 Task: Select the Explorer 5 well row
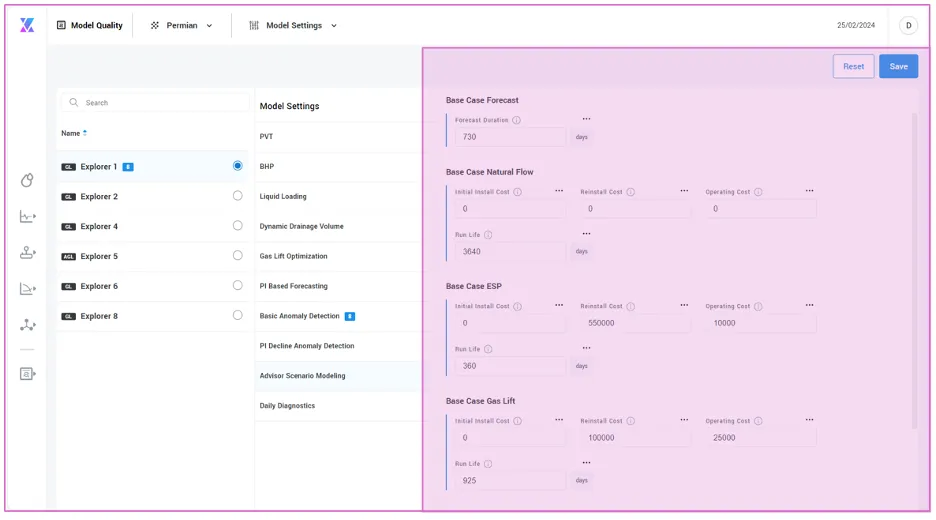153,256
